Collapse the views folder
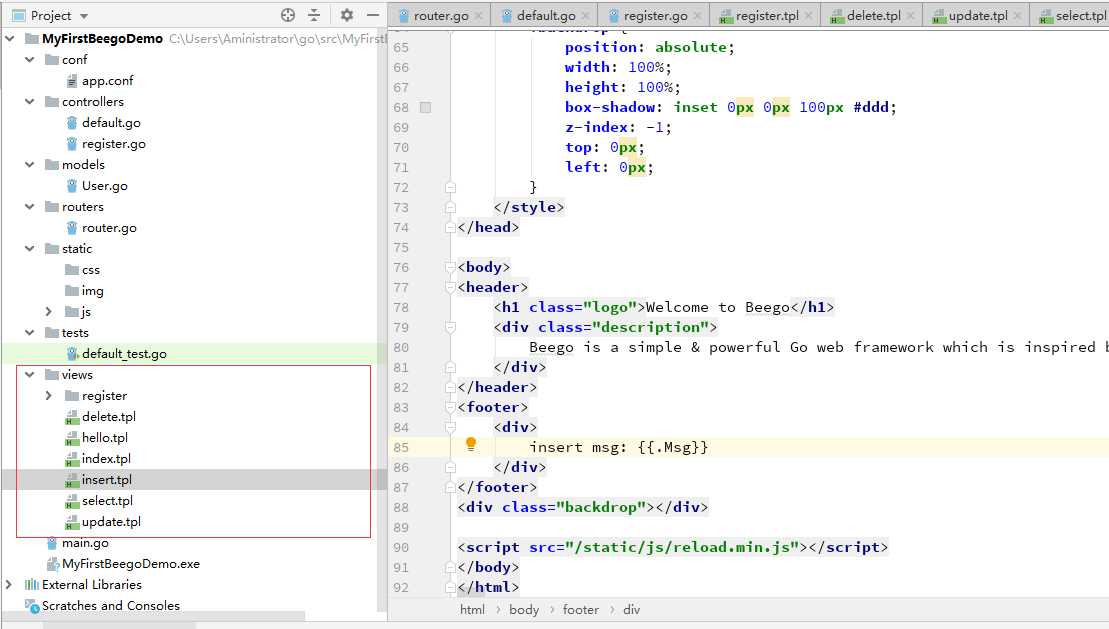Screen dimensions: 1109x629 (x=30, y=374)
